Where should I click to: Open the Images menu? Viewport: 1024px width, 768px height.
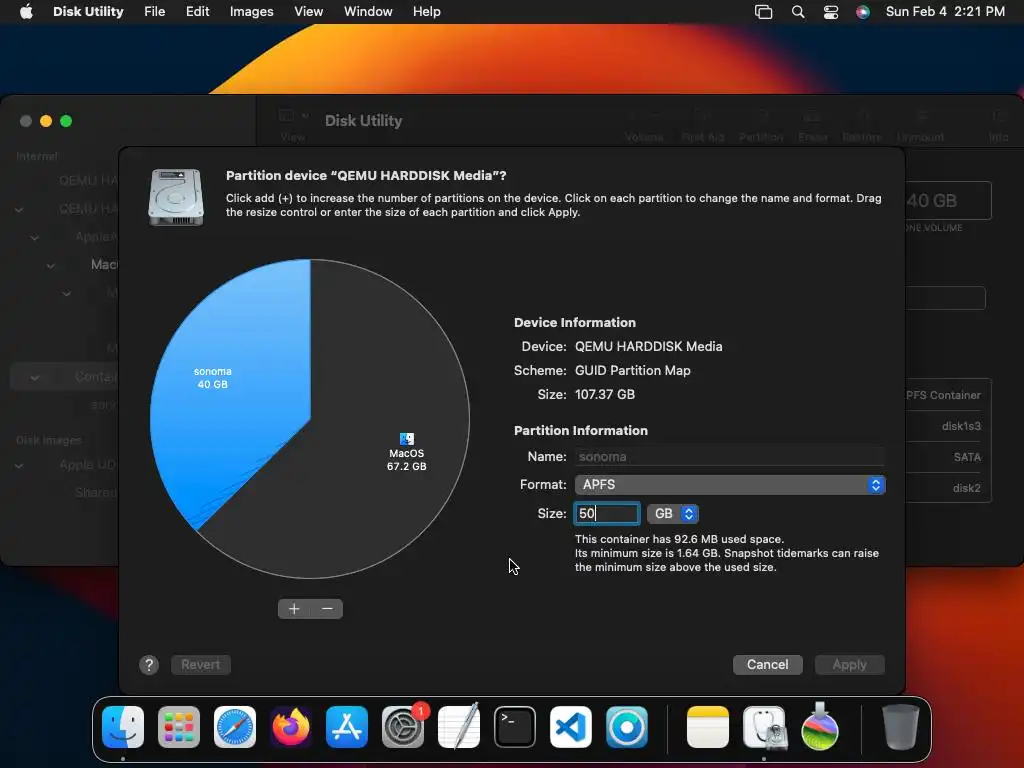(251, 11)
